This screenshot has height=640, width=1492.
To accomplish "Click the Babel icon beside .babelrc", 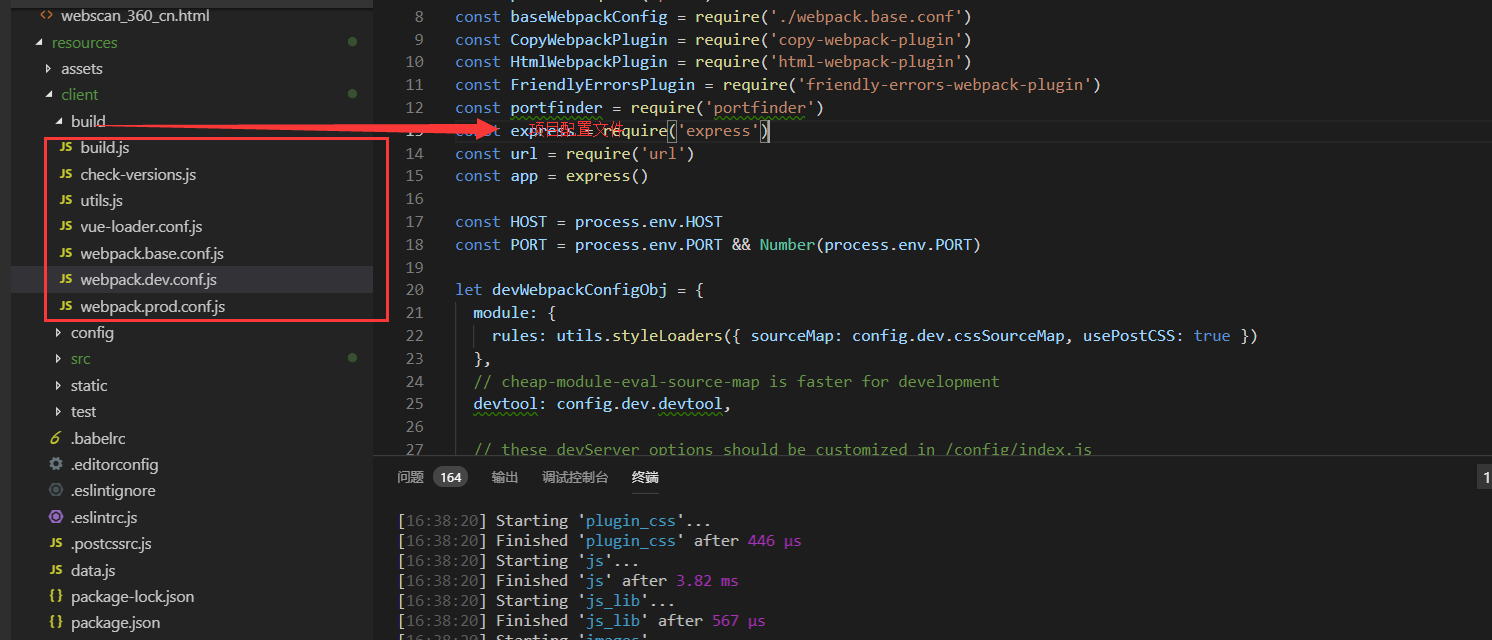I will pyautogui.click(x=56, y=438).
